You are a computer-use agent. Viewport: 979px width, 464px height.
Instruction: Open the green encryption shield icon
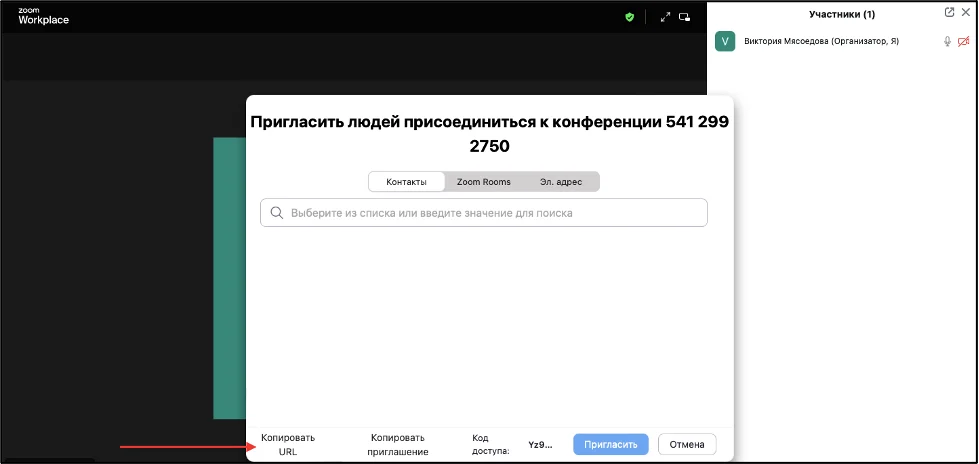click(630, 17)
